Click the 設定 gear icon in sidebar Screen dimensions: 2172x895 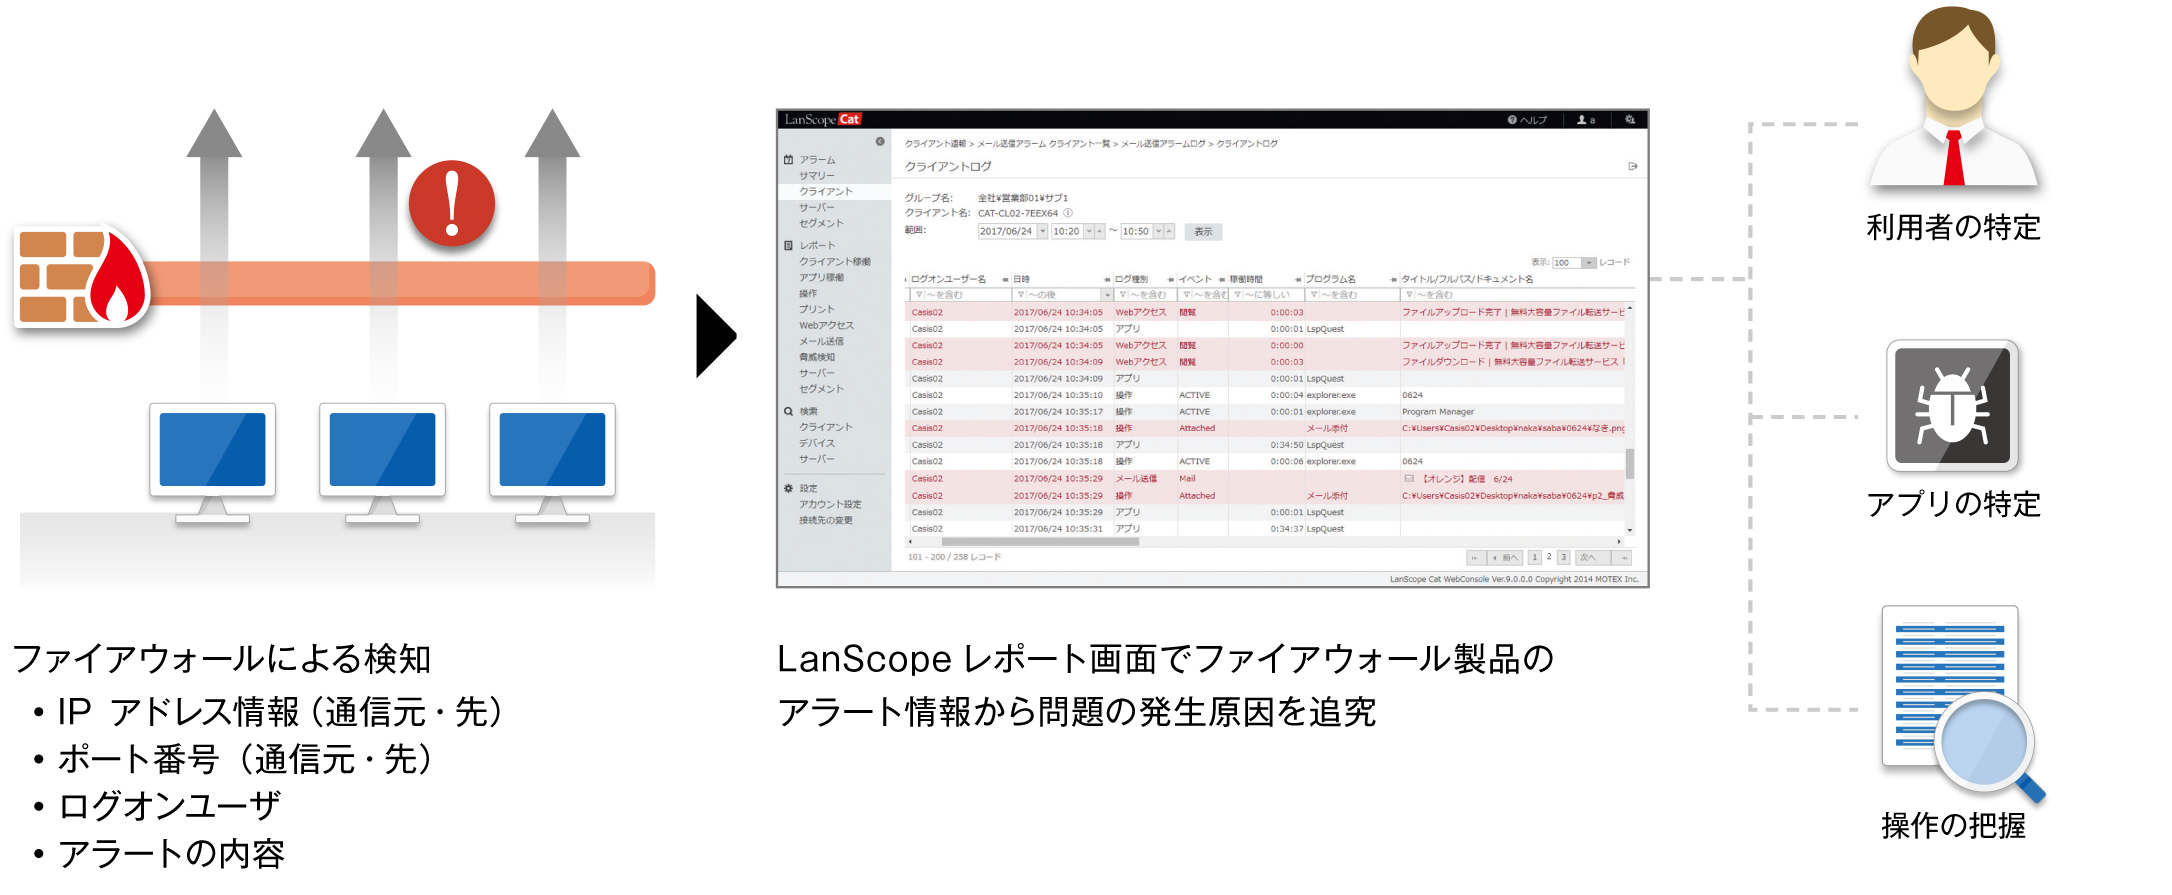tap(788, 488)
